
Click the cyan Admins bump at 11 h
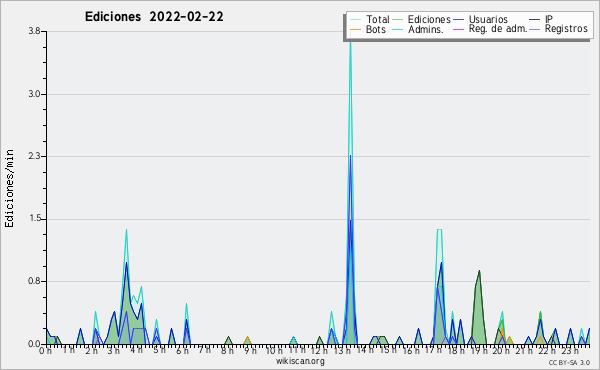pyautogui.click(x=293, y=340)
